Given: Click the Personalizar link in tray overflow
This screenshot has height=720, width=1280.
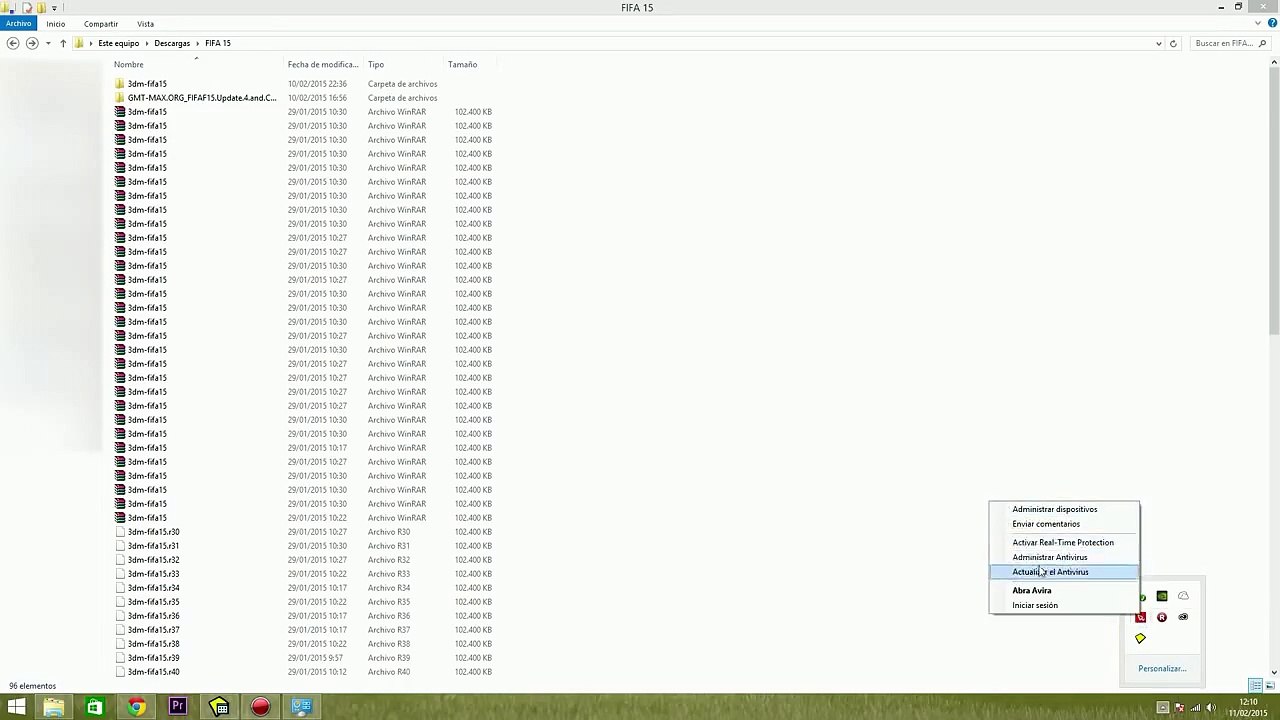Looking at the screenshot, I should 1162,669.
